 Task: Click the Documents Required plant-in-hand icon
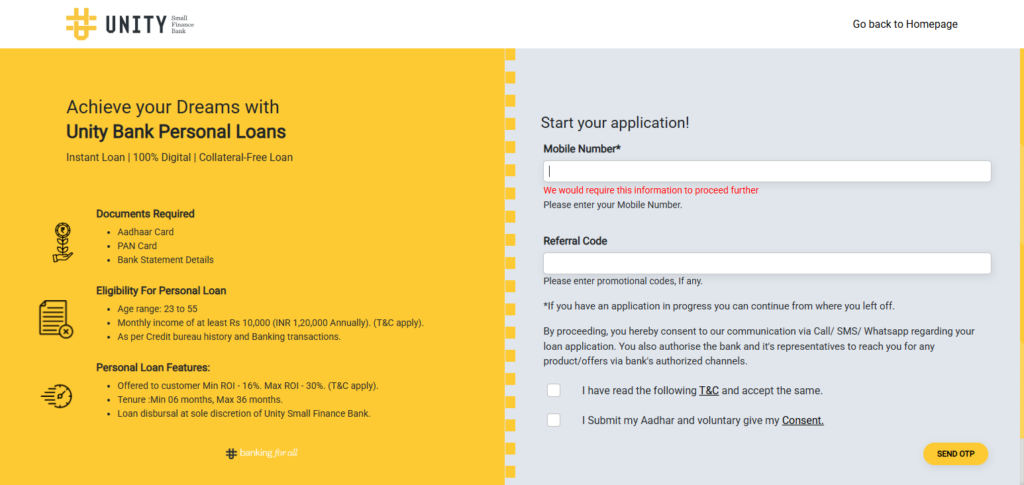[x=62, y=242]
